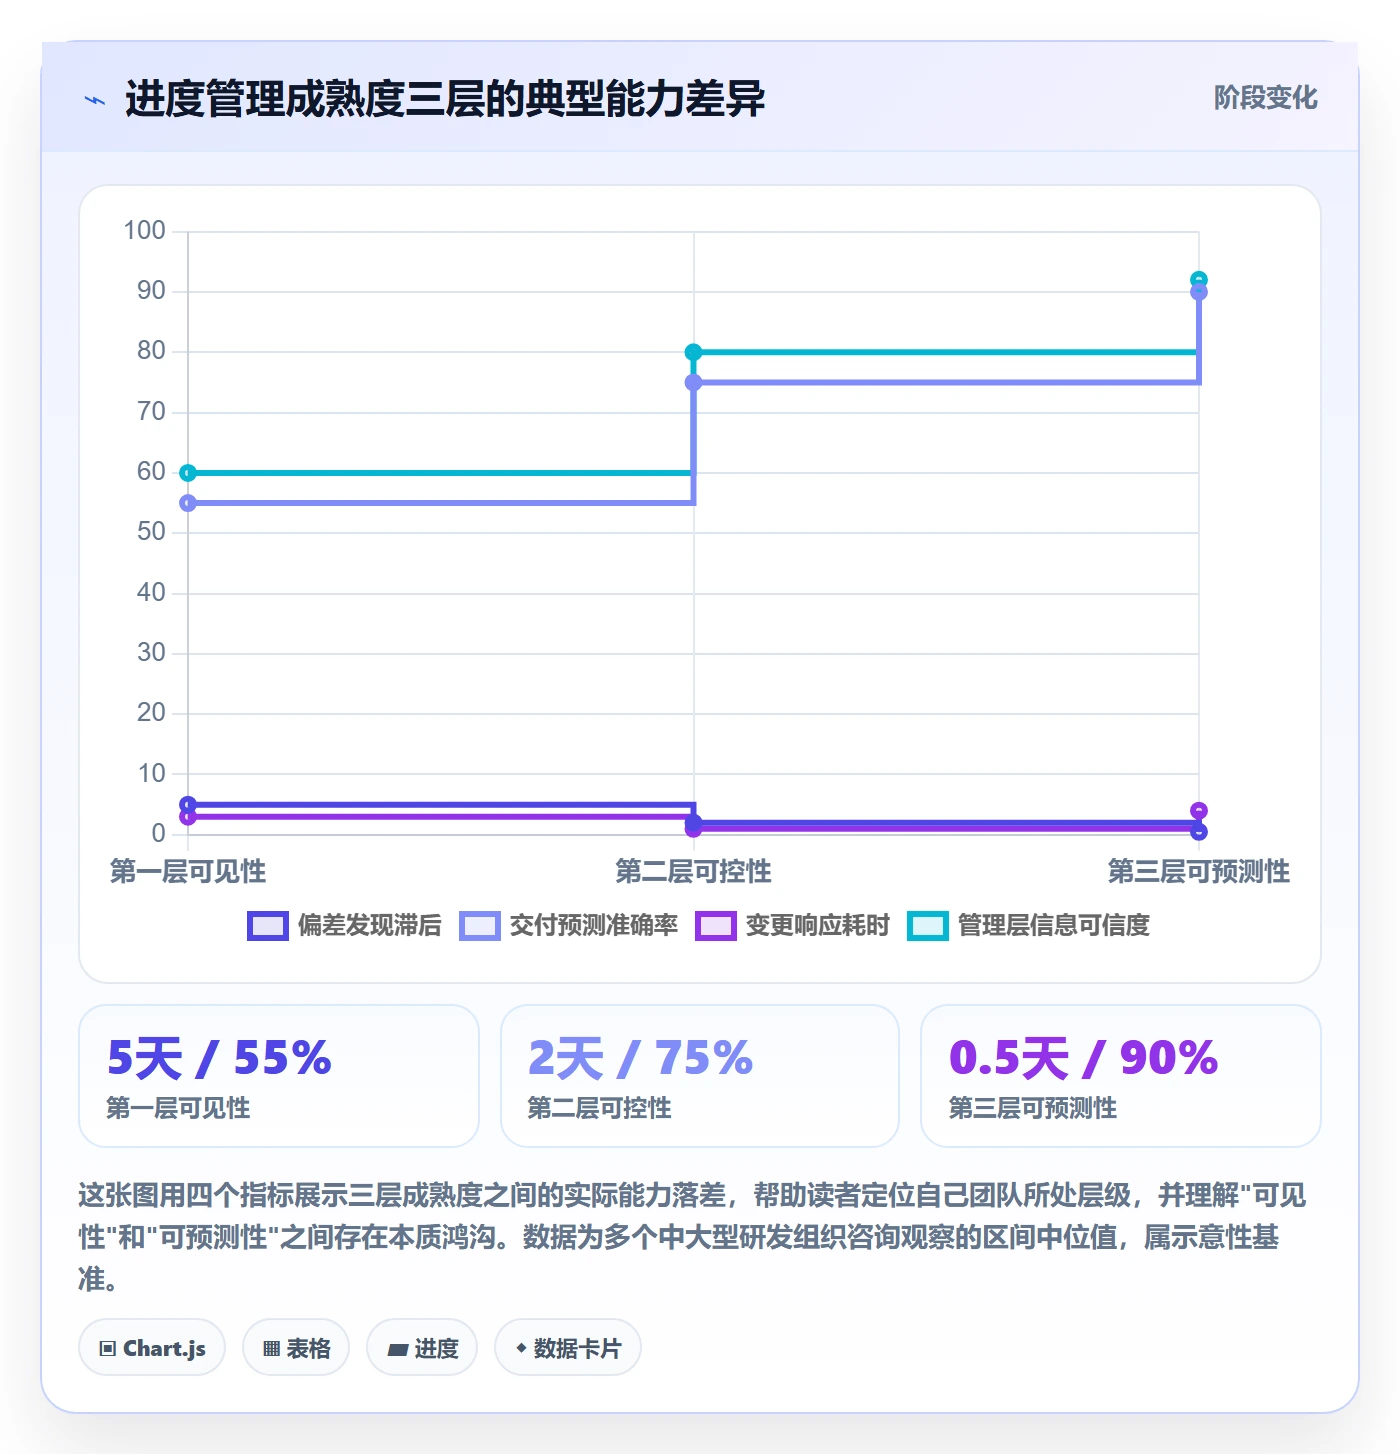Click the 管理层信息可信度 legend label
Viewport: 1400px width, 1454px height.
[x=1053, y=926]
